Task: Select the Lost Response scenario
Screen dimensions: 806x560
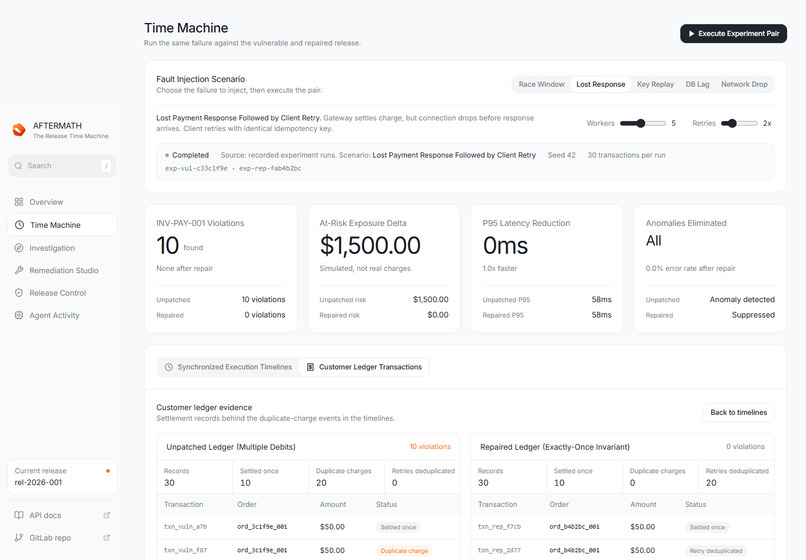Action: (600, 84)
